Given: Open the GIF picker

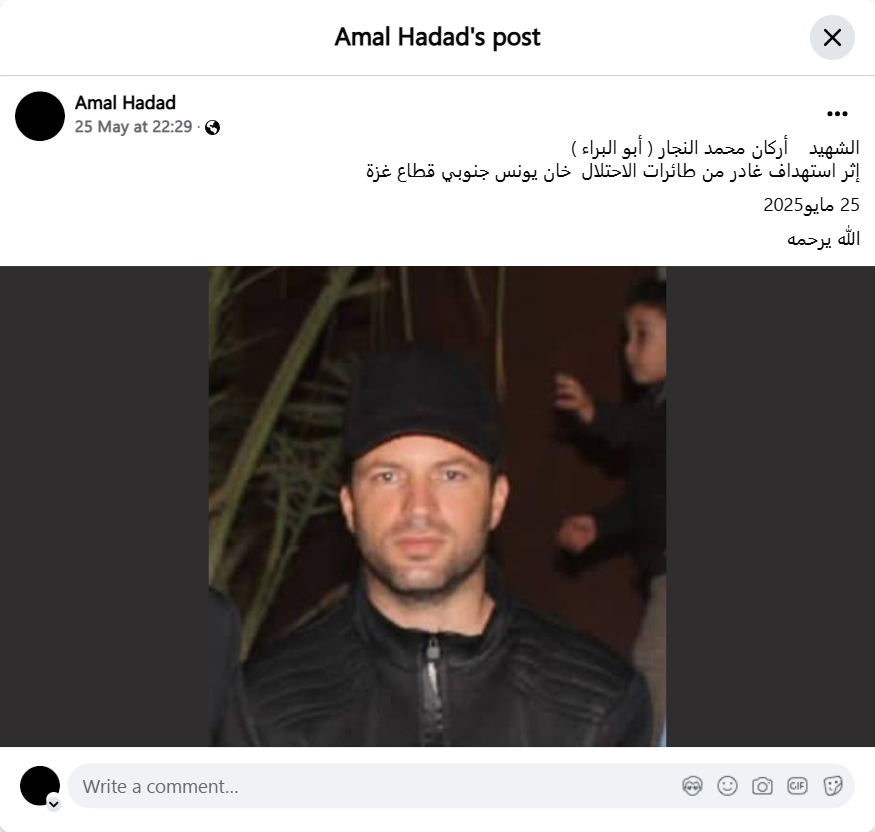Looking at the screenshot, I should (797, 786).
